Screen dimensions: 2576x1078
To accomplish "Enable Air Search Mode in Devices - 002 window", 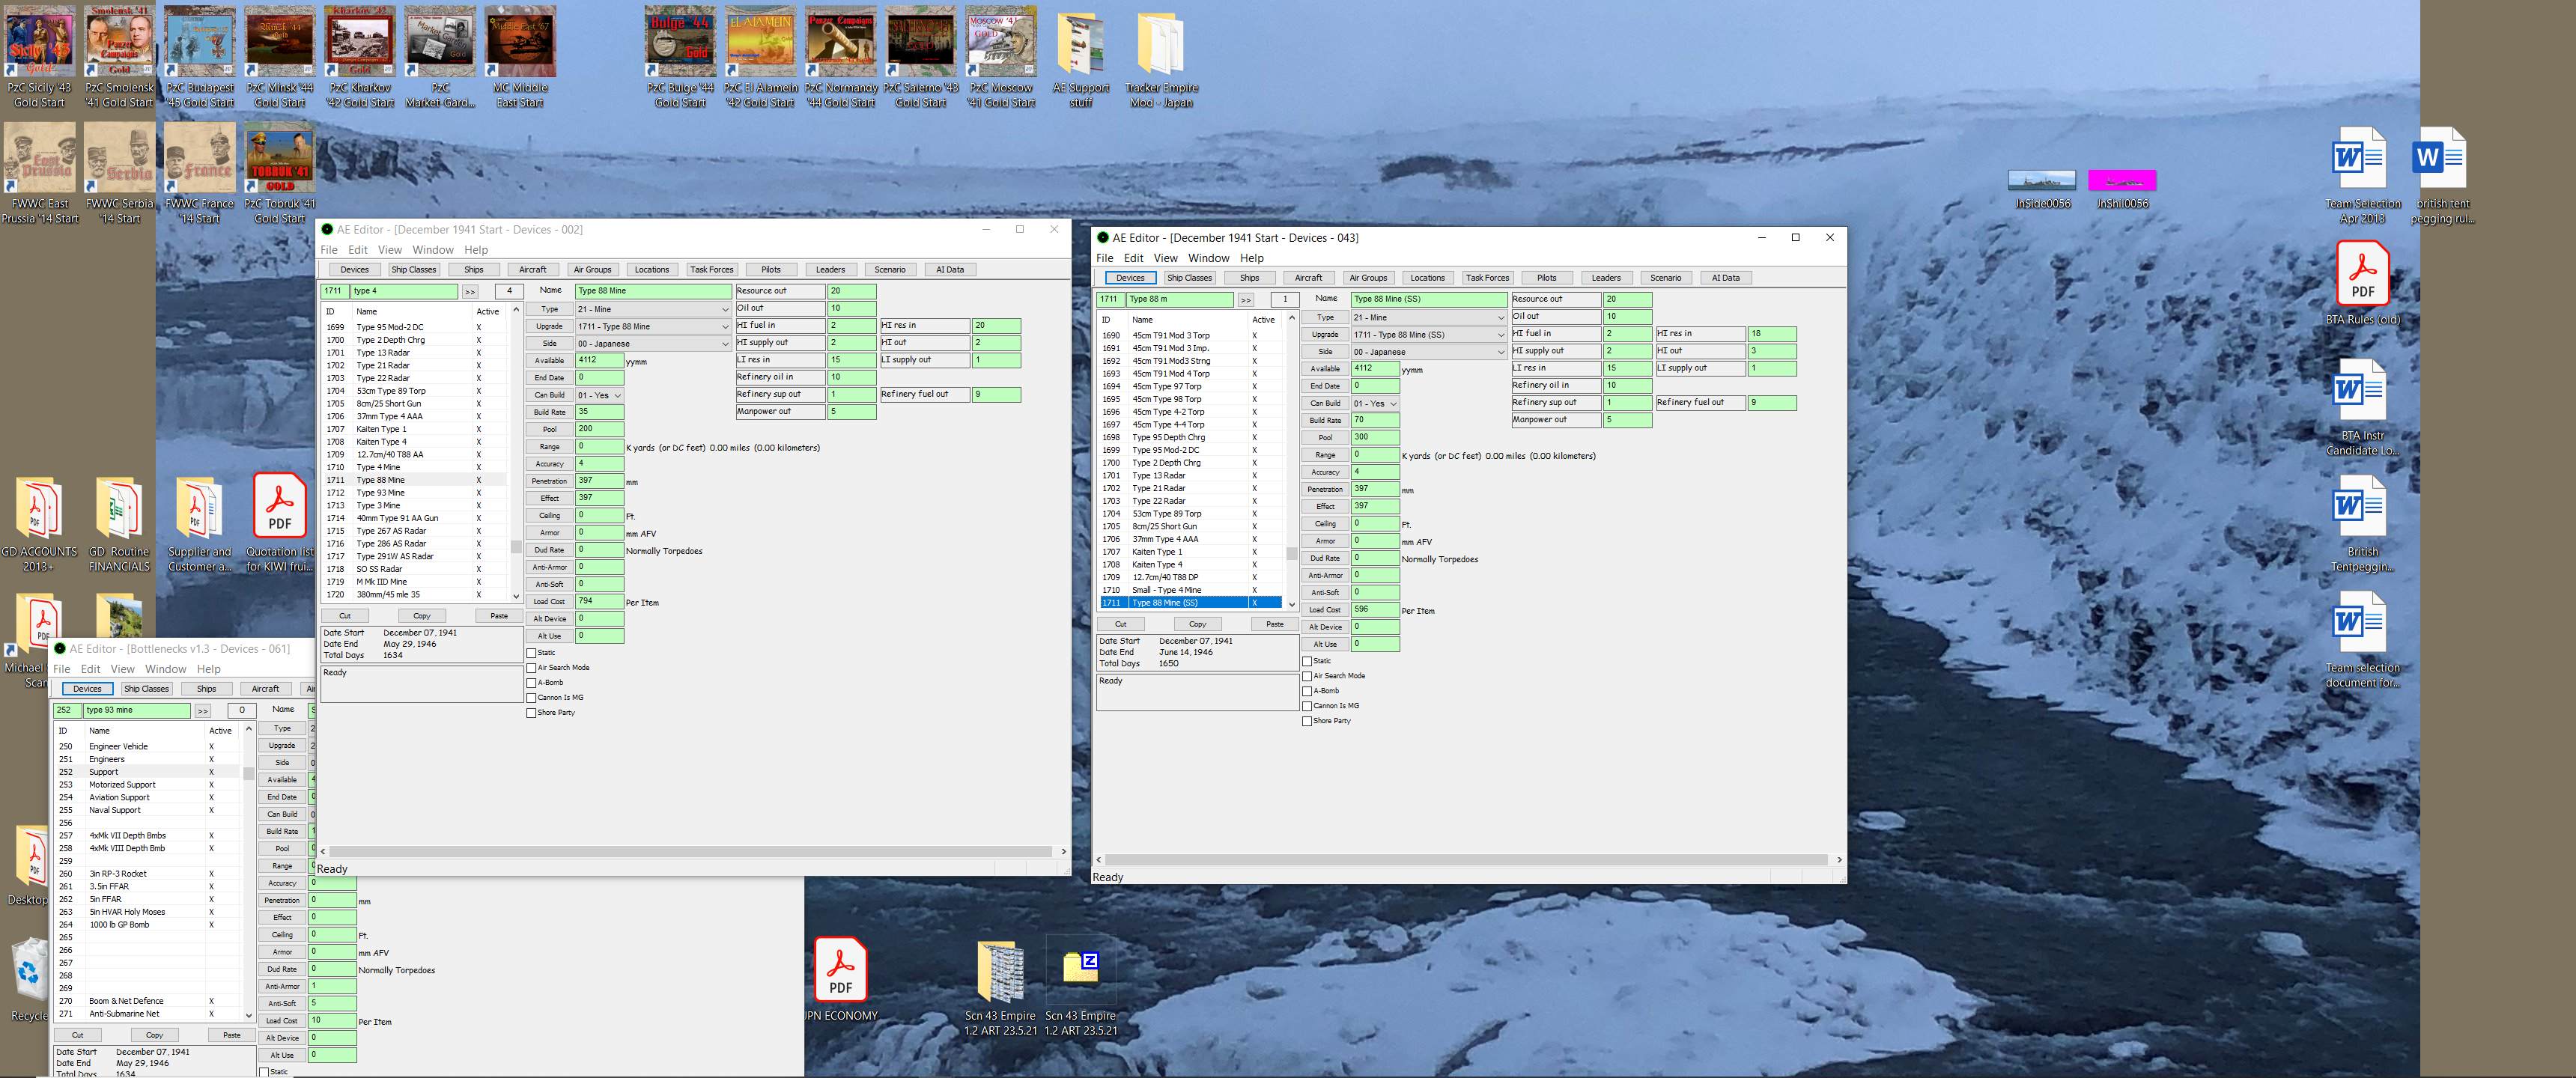I will [x=531, y=668].
